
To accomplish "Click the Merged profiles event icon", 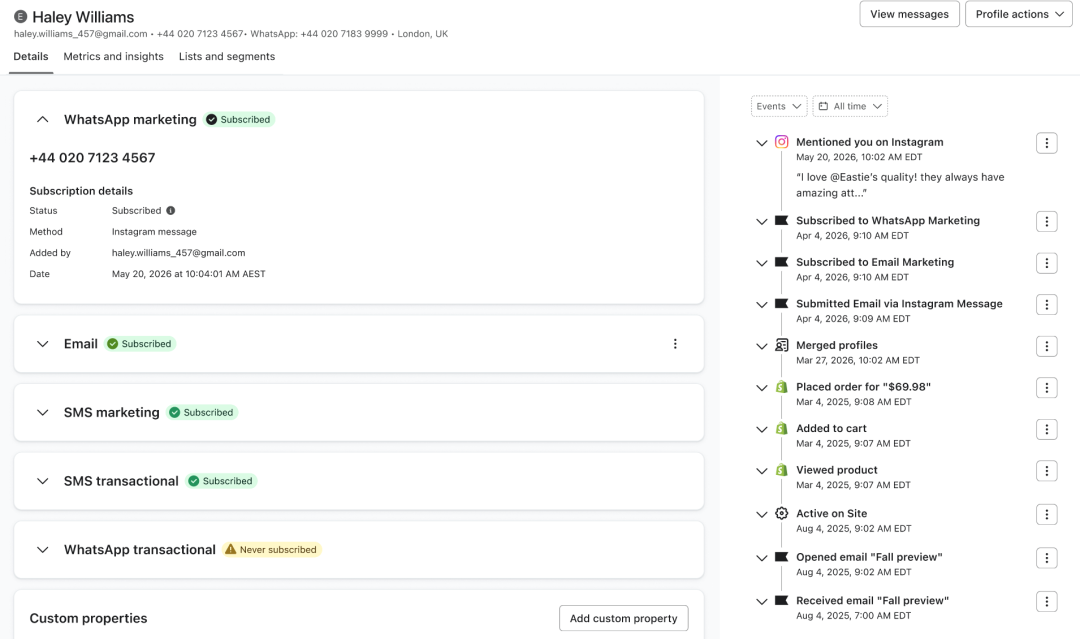I will point(781,345).
